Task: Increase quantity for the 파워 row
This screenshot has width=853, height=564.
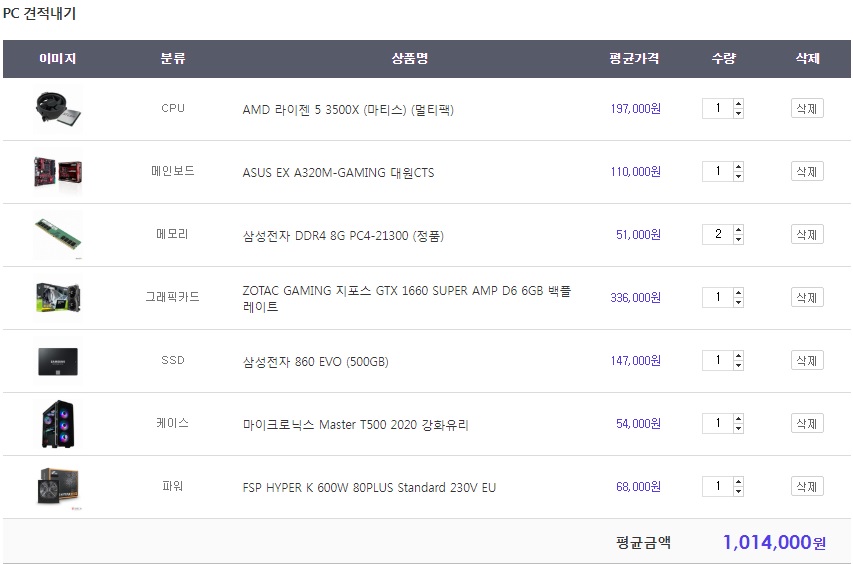Action: point(738,482)
